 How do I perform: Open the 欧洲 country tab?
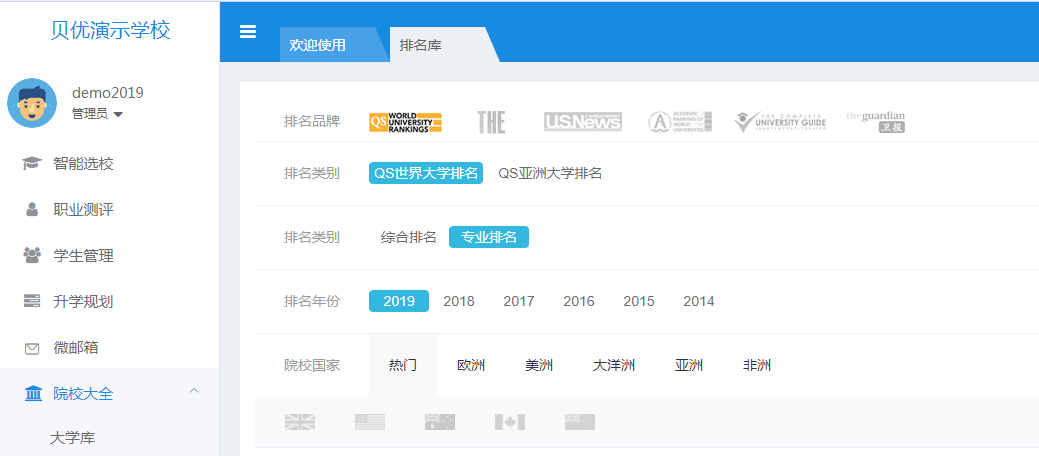pyautogui.click(x=471, y=365)
